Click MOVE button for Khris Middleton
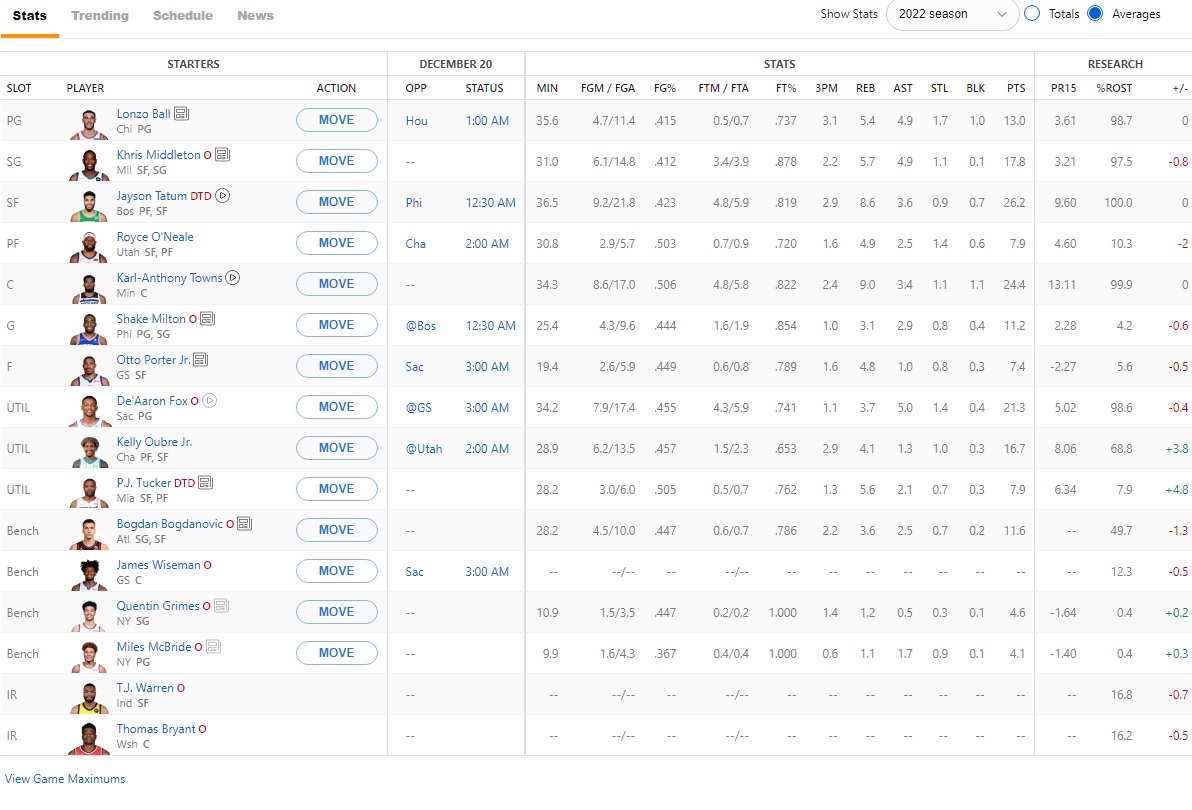This screenshot has height=810, width=1192. point(337,161)
